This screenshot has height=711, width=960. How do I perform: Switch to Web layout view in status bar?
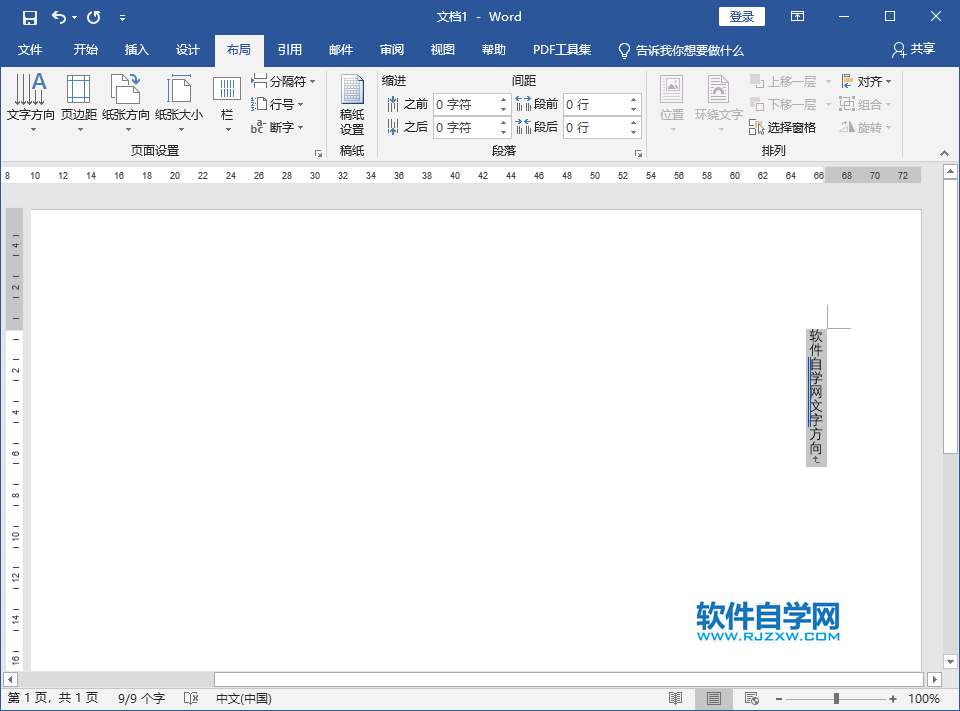[x=750, y=698]
